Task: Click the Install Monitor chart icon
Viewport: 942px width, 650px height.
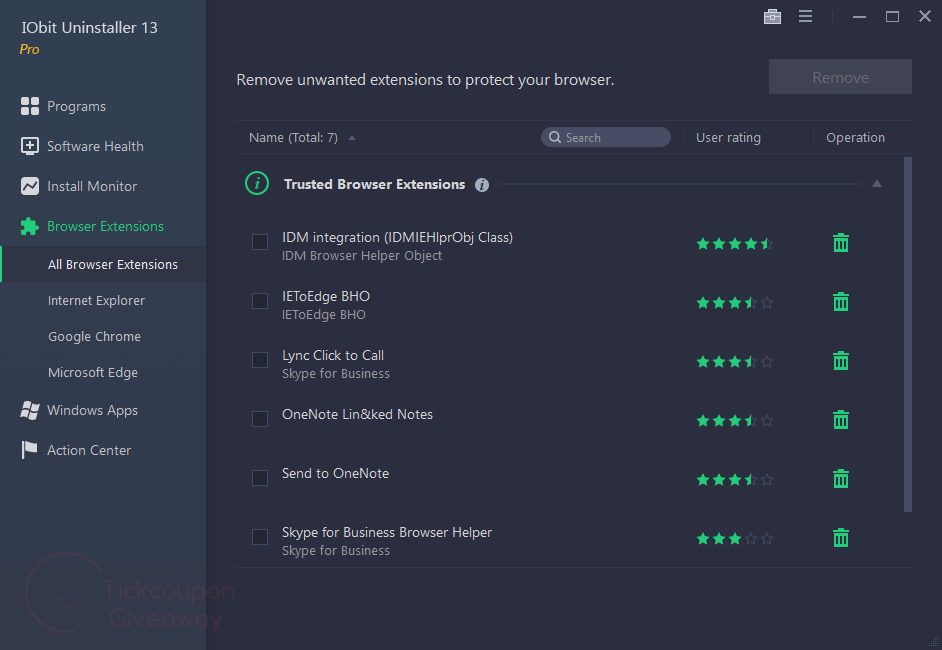Action: click(x=29, y=186)
